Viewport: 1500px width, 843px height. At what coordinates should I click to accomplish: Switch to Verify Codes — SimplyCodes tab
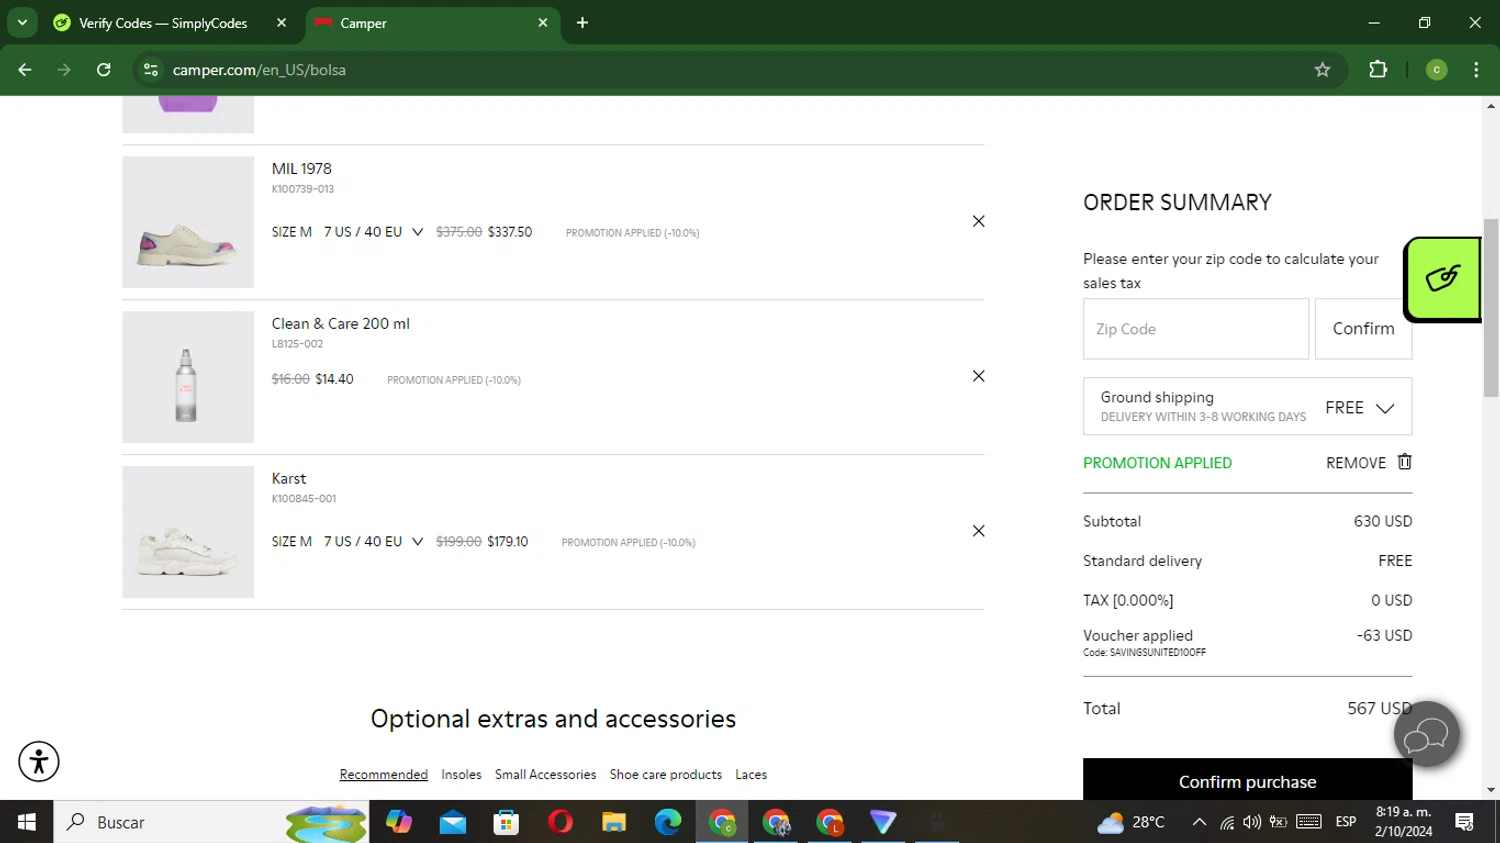(x=162, y=23)
